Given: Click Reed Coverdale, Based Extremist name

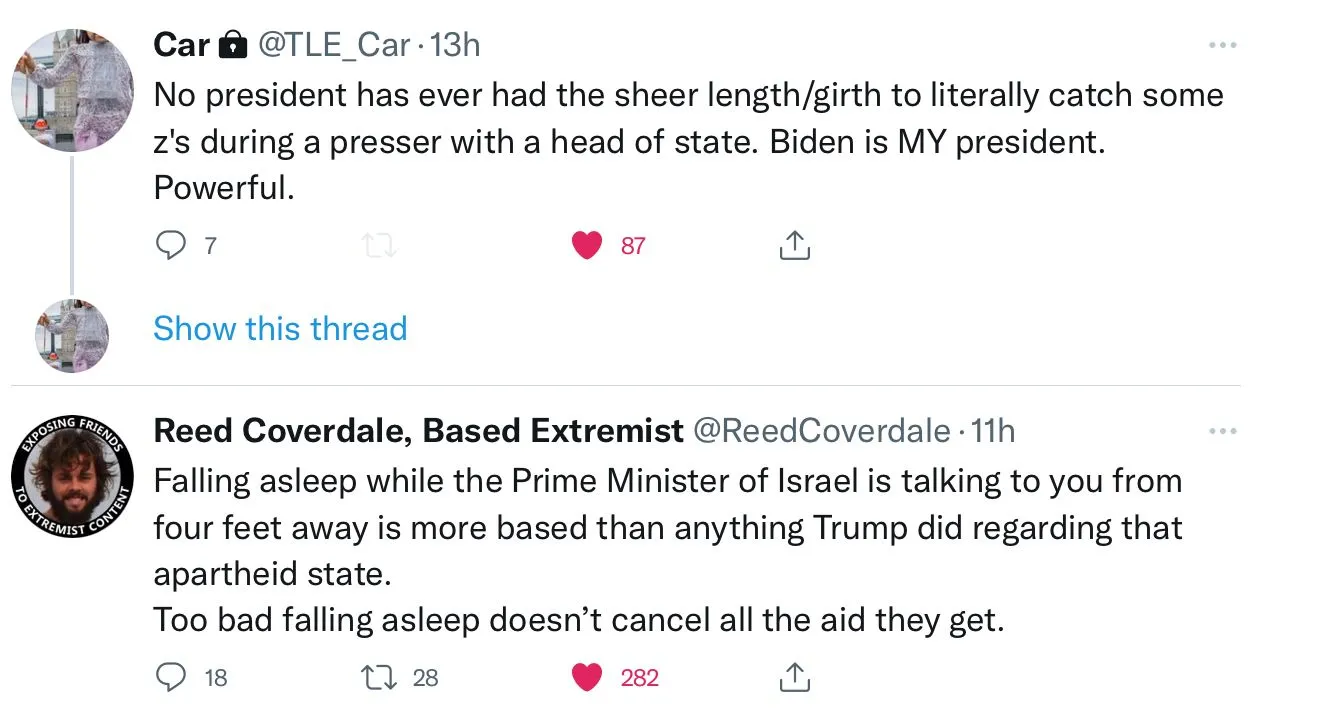Looking at the screenshot, I should click(418, 431).
